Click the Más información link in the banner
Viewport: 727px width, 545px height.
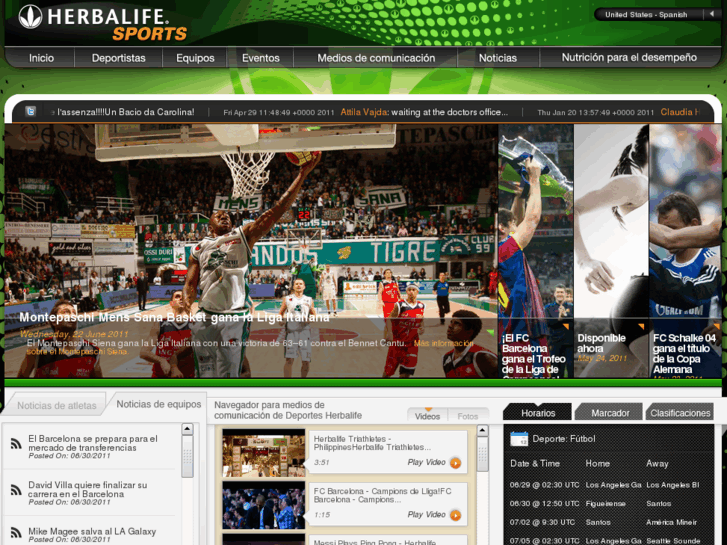click(443, 343)
